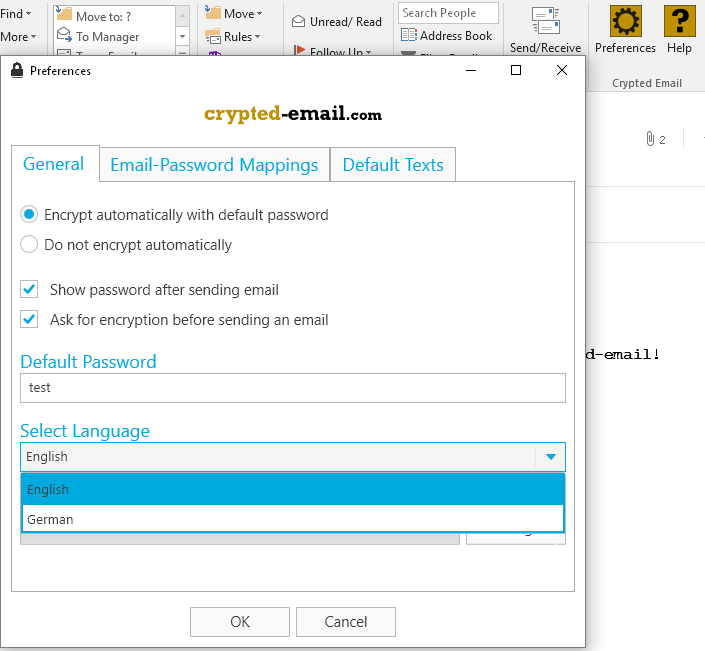The width and height of the screenshot is (705, 651).
Task: Switch to Email-Password Mappings tab
Action: [214, 165]
